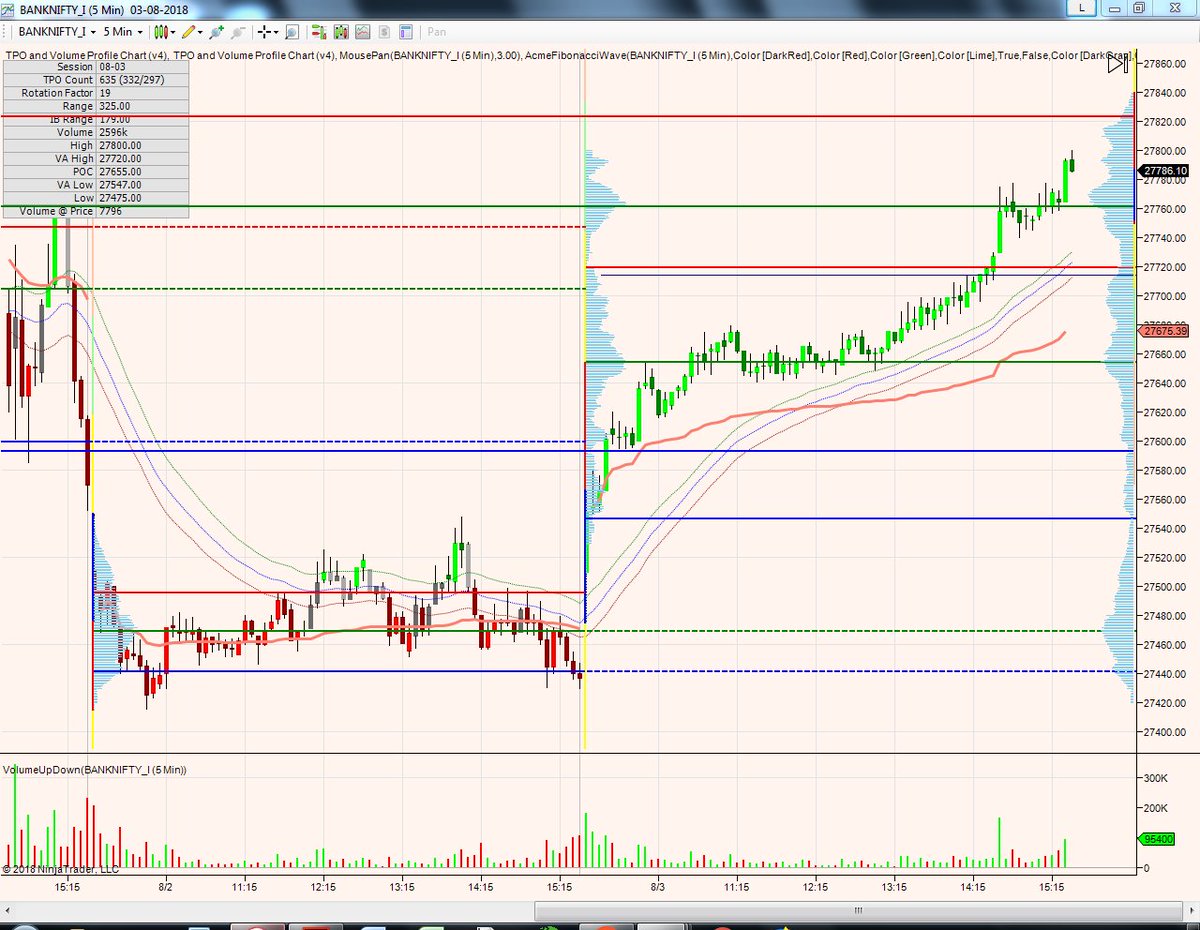Click the Volume @ Price 7796 row
This screenshot has height=930, width=1200.
[x=94, y=211]
